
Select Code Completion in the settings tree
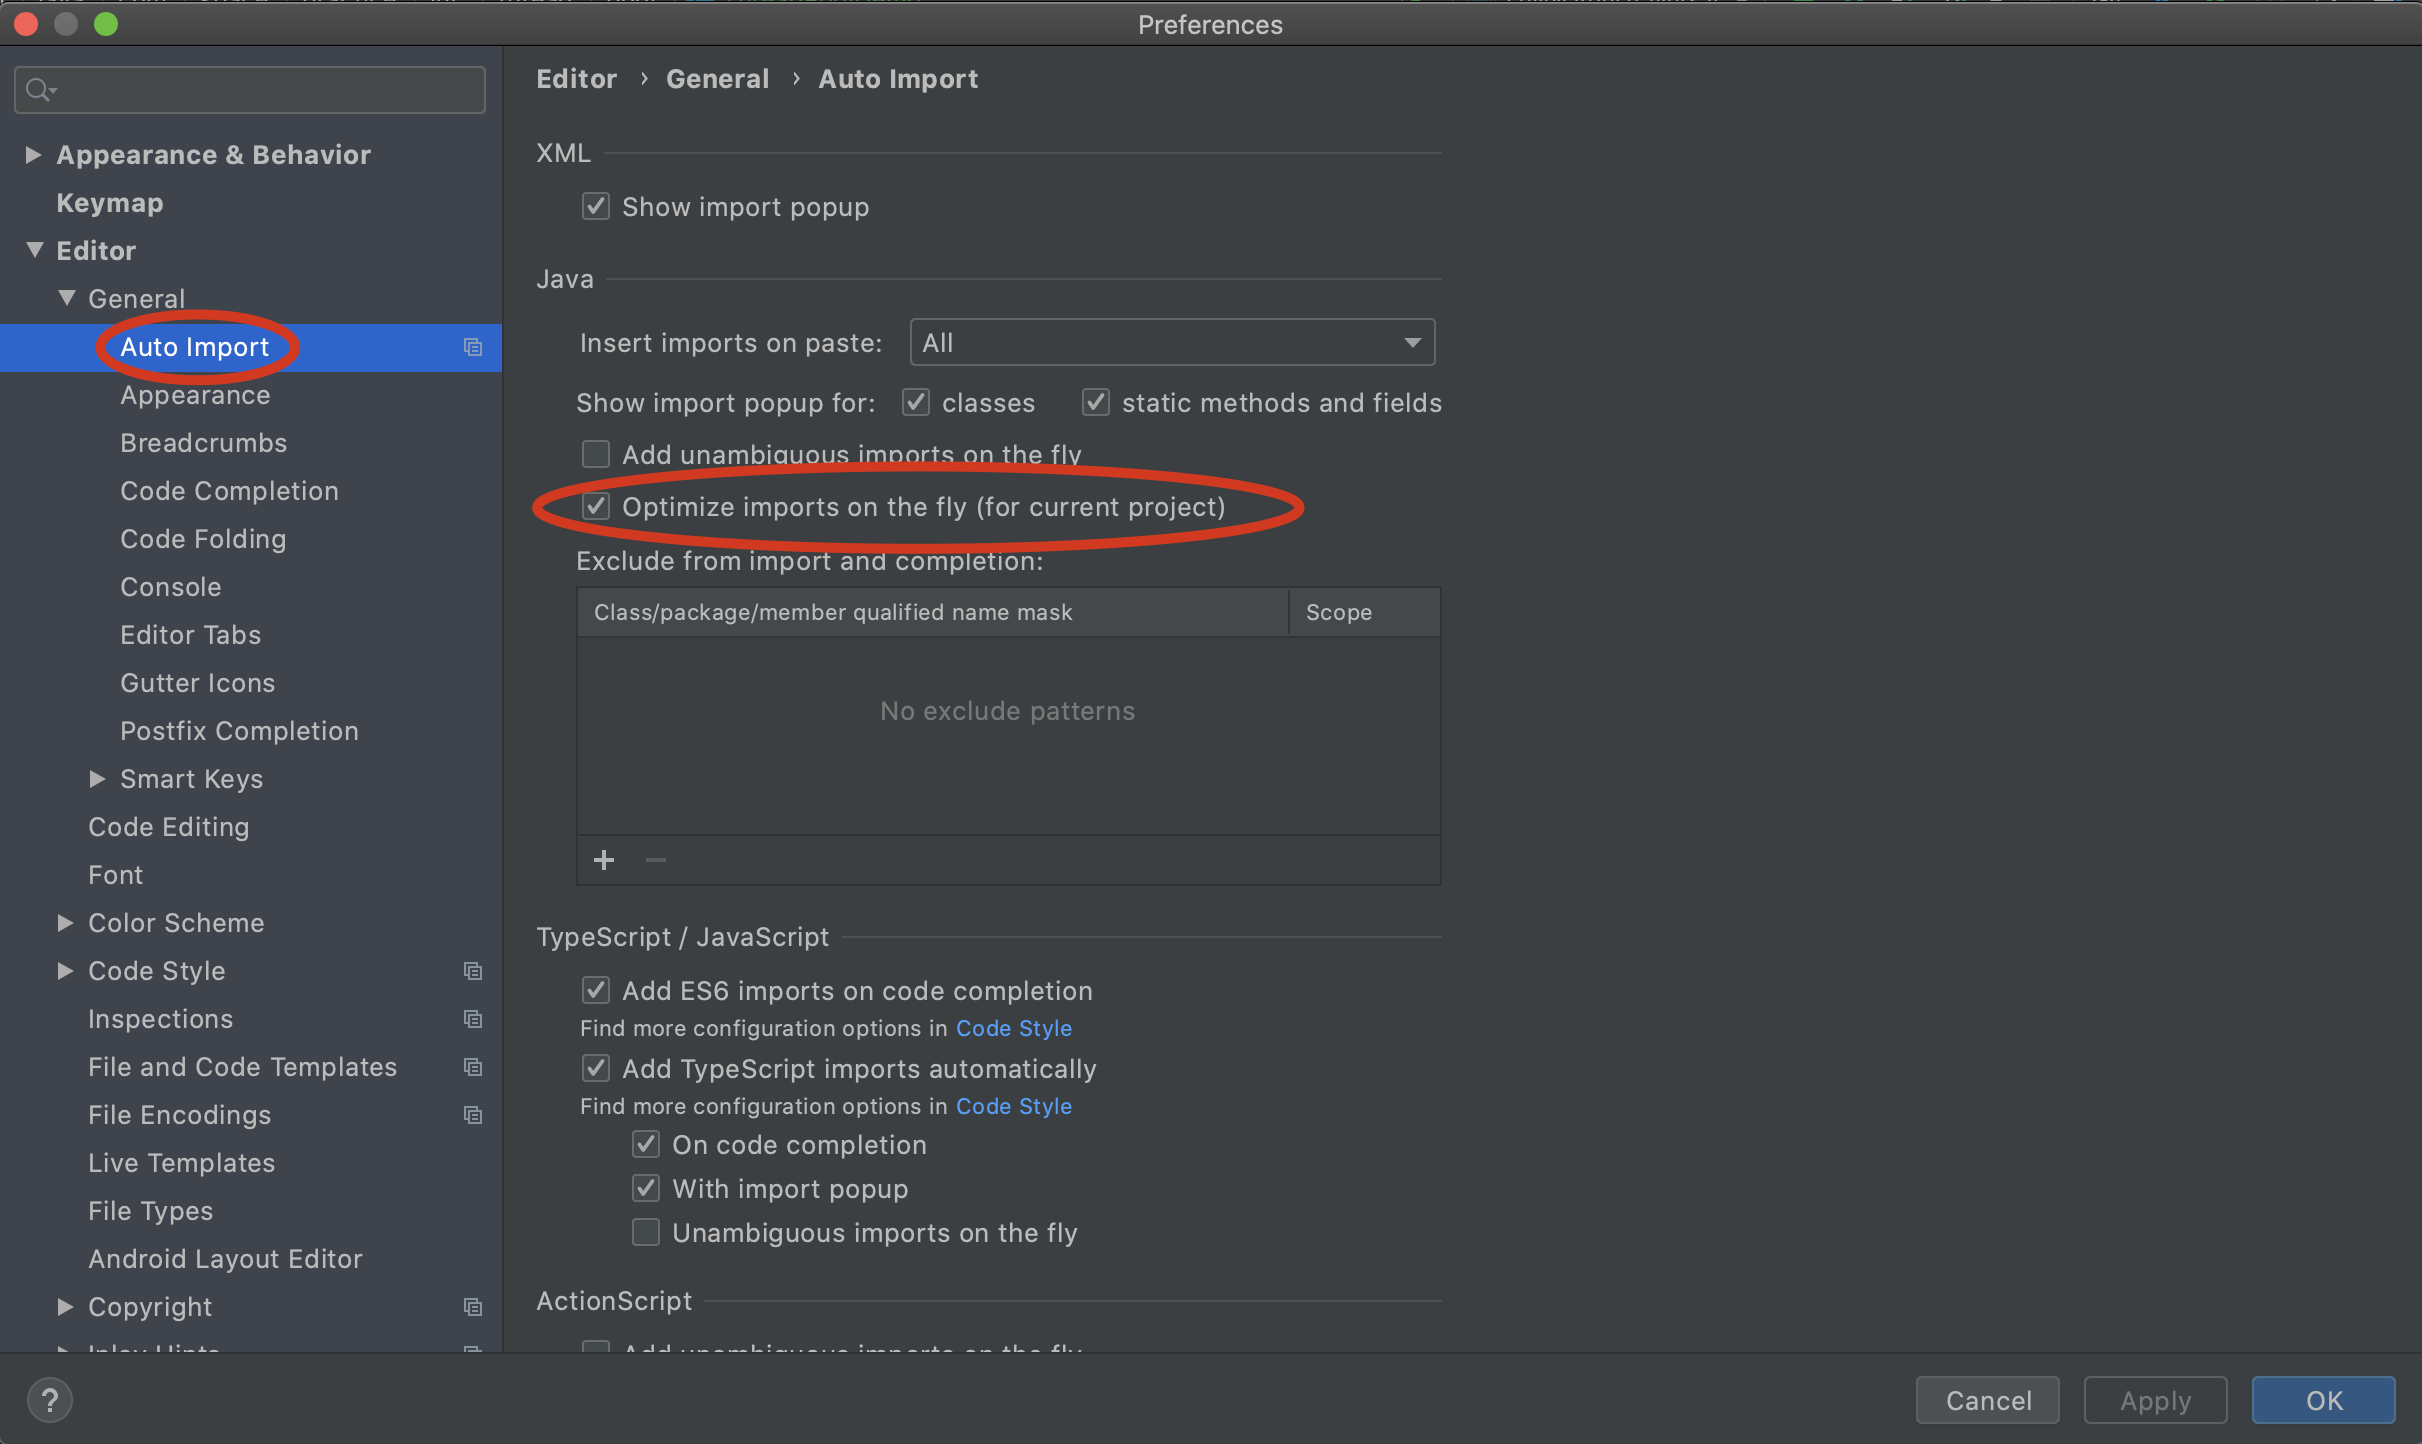coord(229,491)
